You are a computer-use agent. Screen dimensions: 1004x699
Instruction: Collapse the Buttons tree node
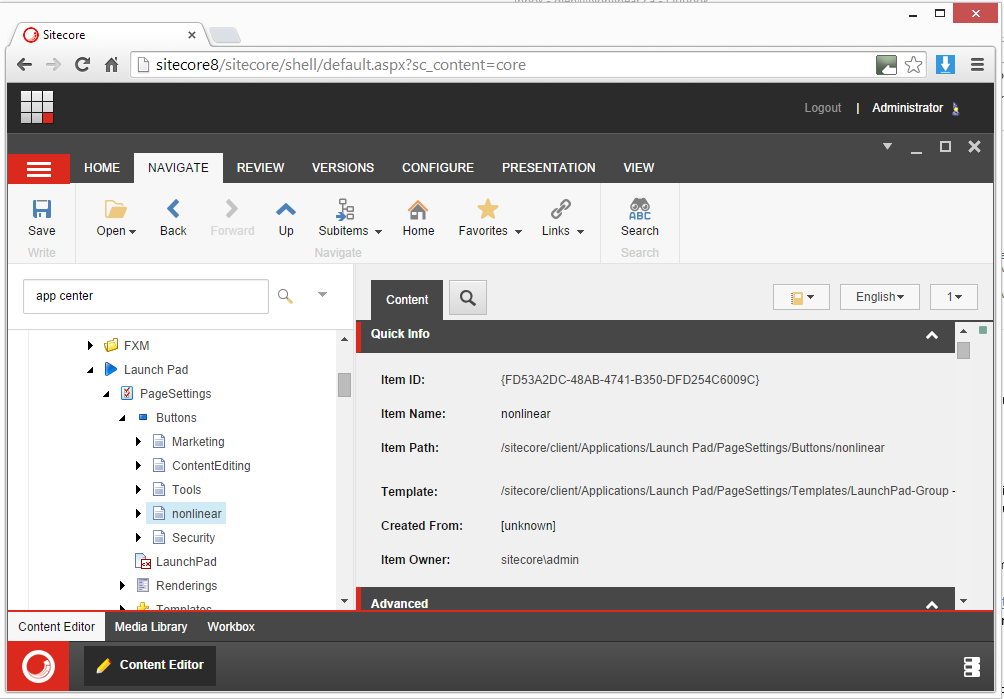pyautogui.click(x=122, y=418)
